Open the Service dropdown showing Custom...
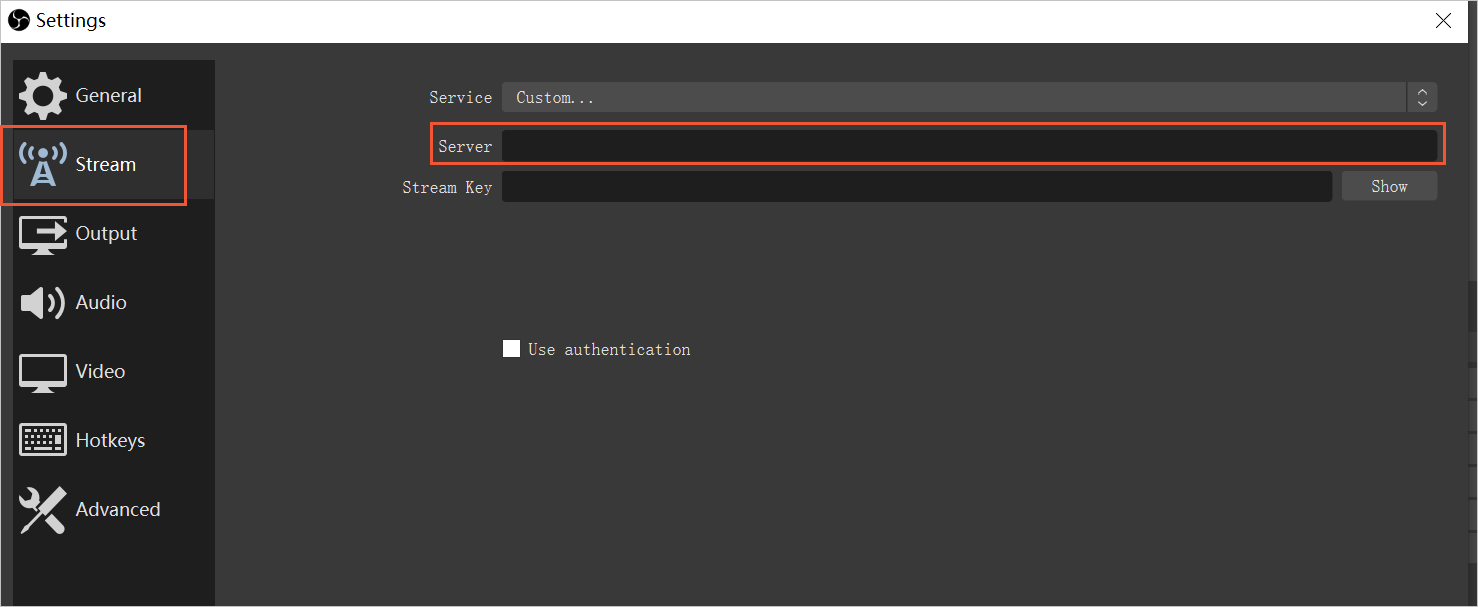This screenshot has width=1478, height=607. point(953,97)
